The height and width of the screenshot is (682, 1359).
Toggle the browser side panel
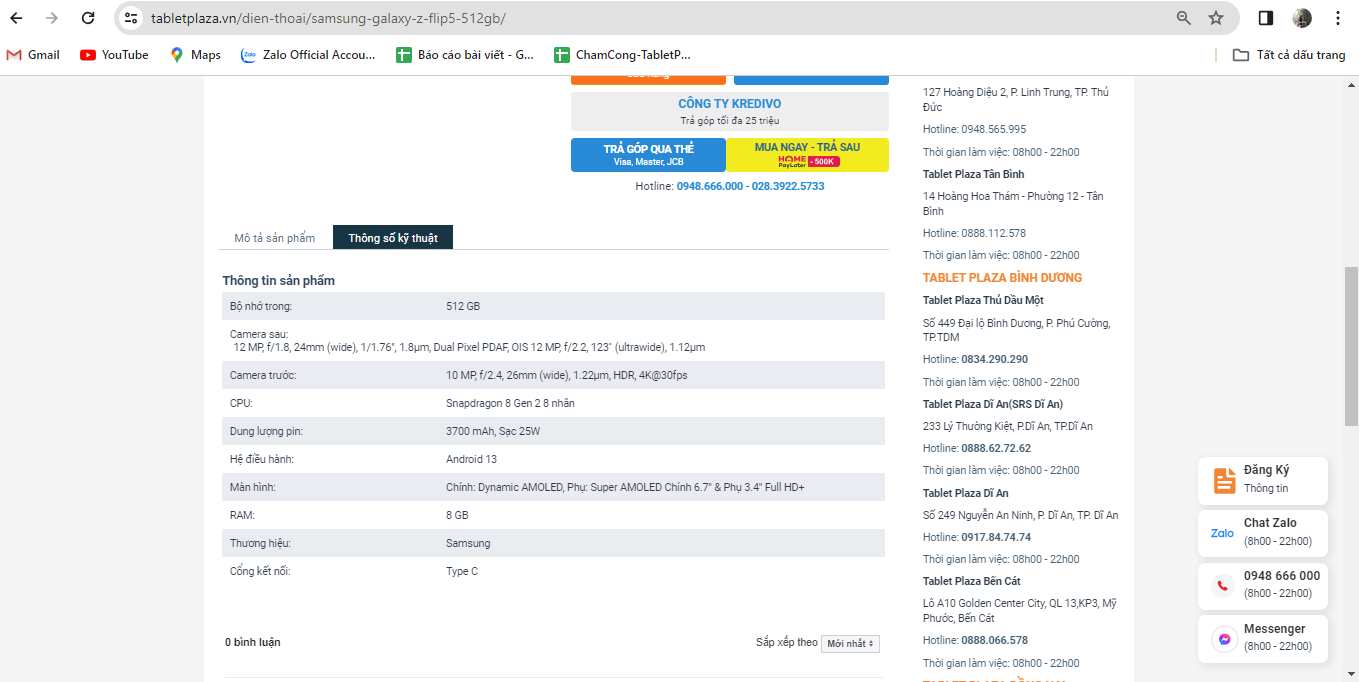(x=1265, y=18)
